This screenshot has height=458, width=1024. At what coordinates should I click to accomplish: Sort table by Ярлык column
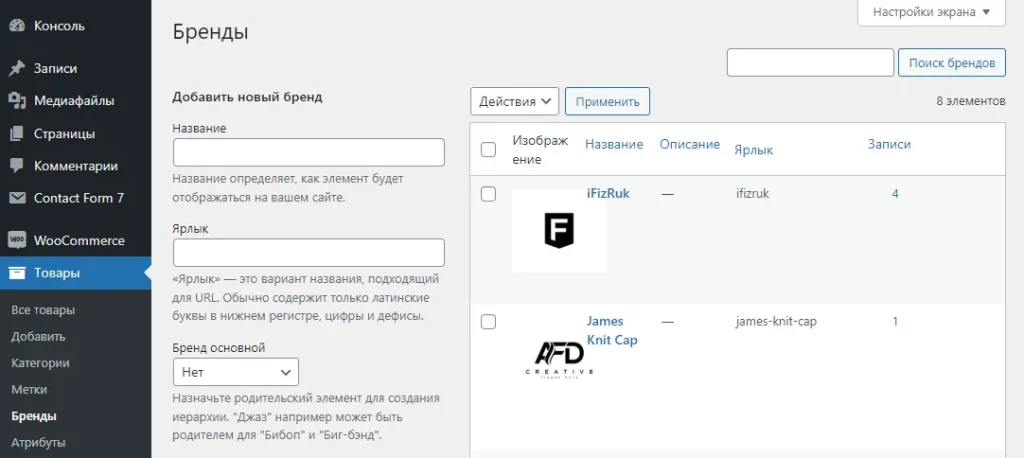[x=754, y=150]
